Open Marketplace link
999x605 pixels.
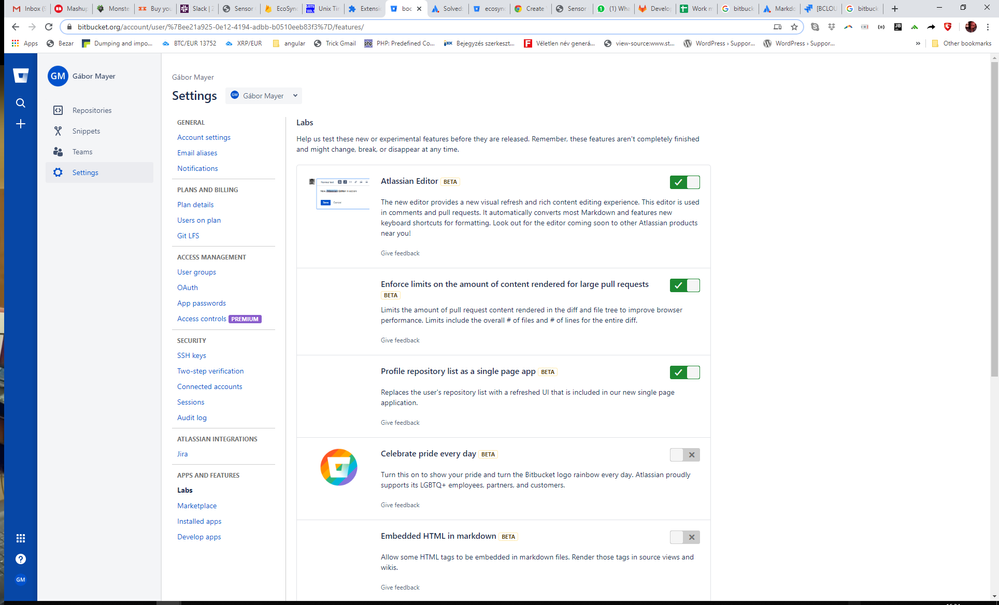(x=197, y=506)
